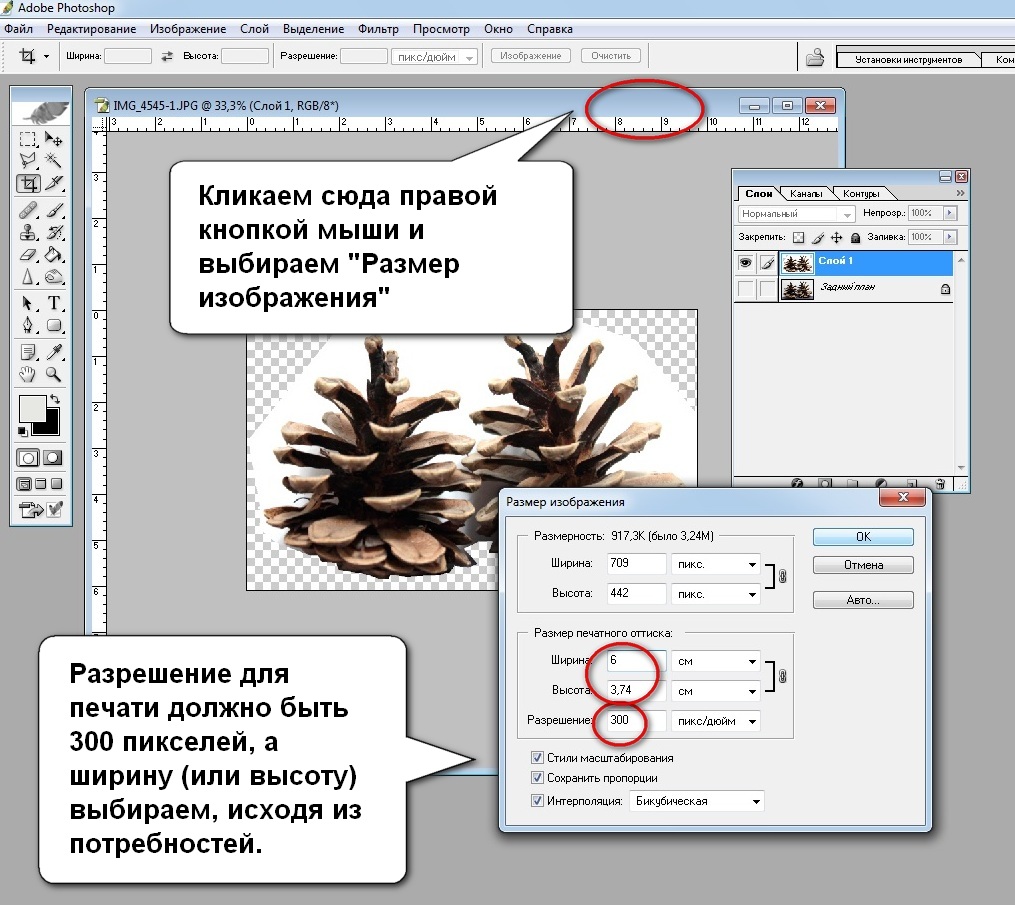Open Бикубическая interpolation dropdown
The width and height of the screenshot is (1015, 905).
click(697, 801)
